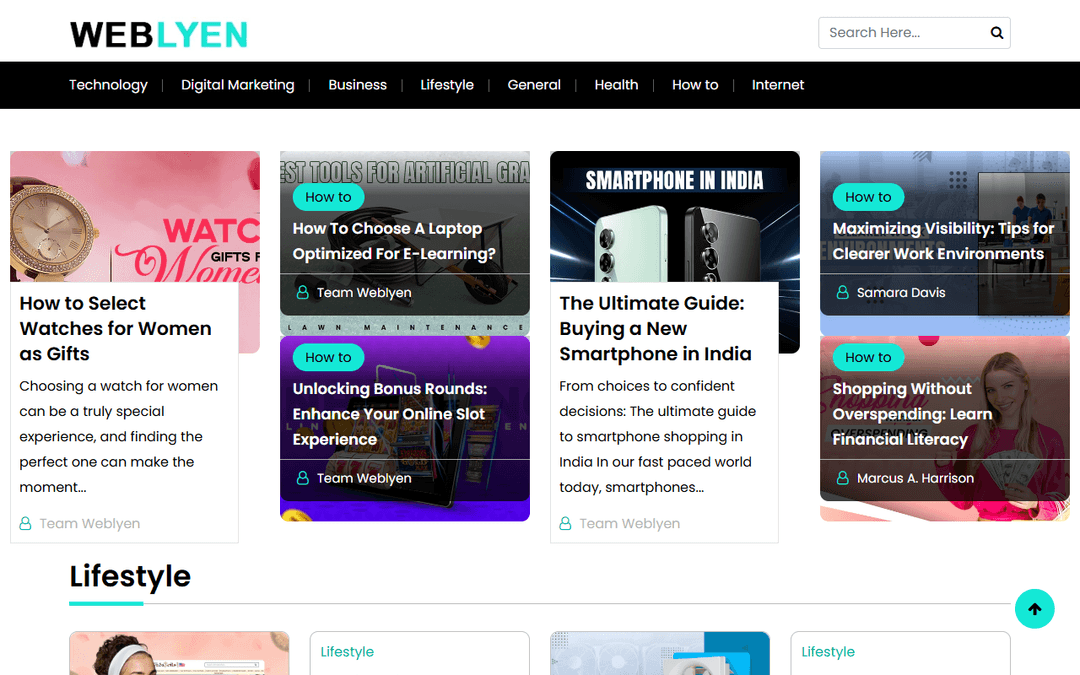This screenshot has height=675, width=1080.
Task: Click How to tag on laptop article
Action: tap(329, 197)
